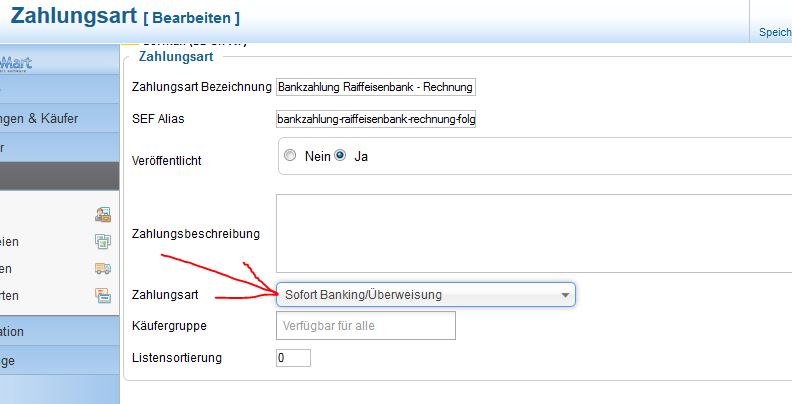
Task: Focus the Zahlungsbeschreibung text area
Action: pos(530,233)
